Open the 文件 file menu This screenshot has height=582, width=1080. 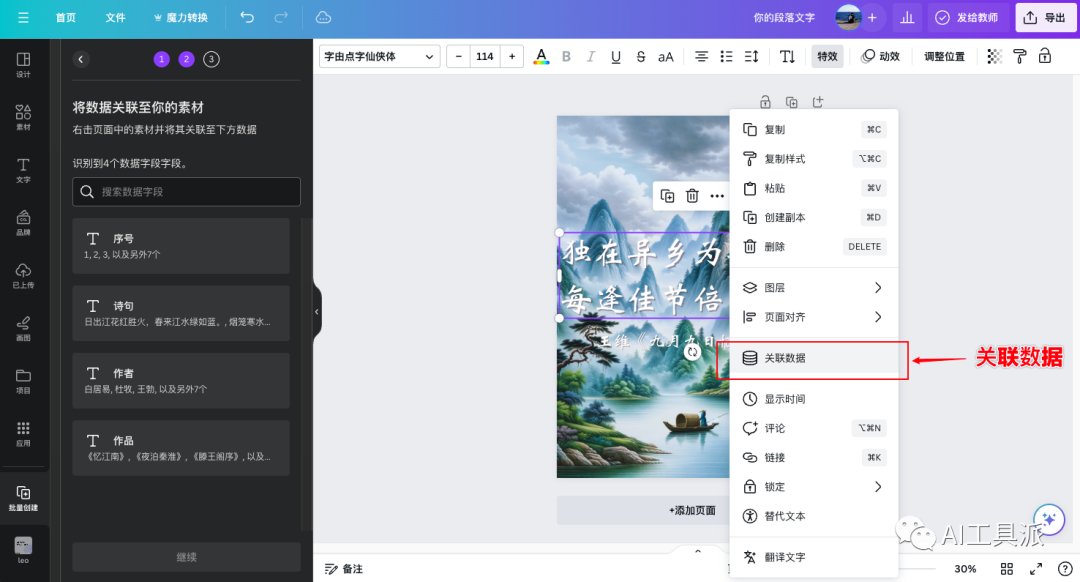coord(116,18)
